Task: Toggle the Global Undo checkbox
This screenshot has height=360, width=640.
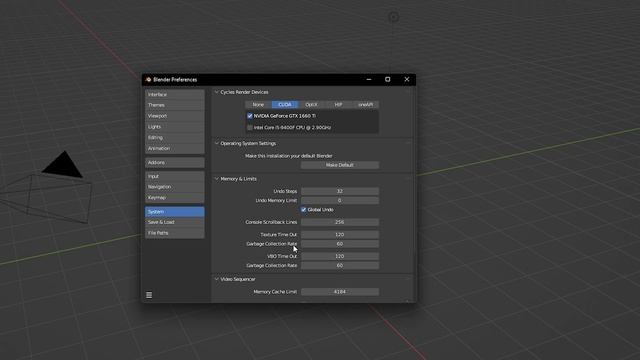Action: (x=304, y=209)
